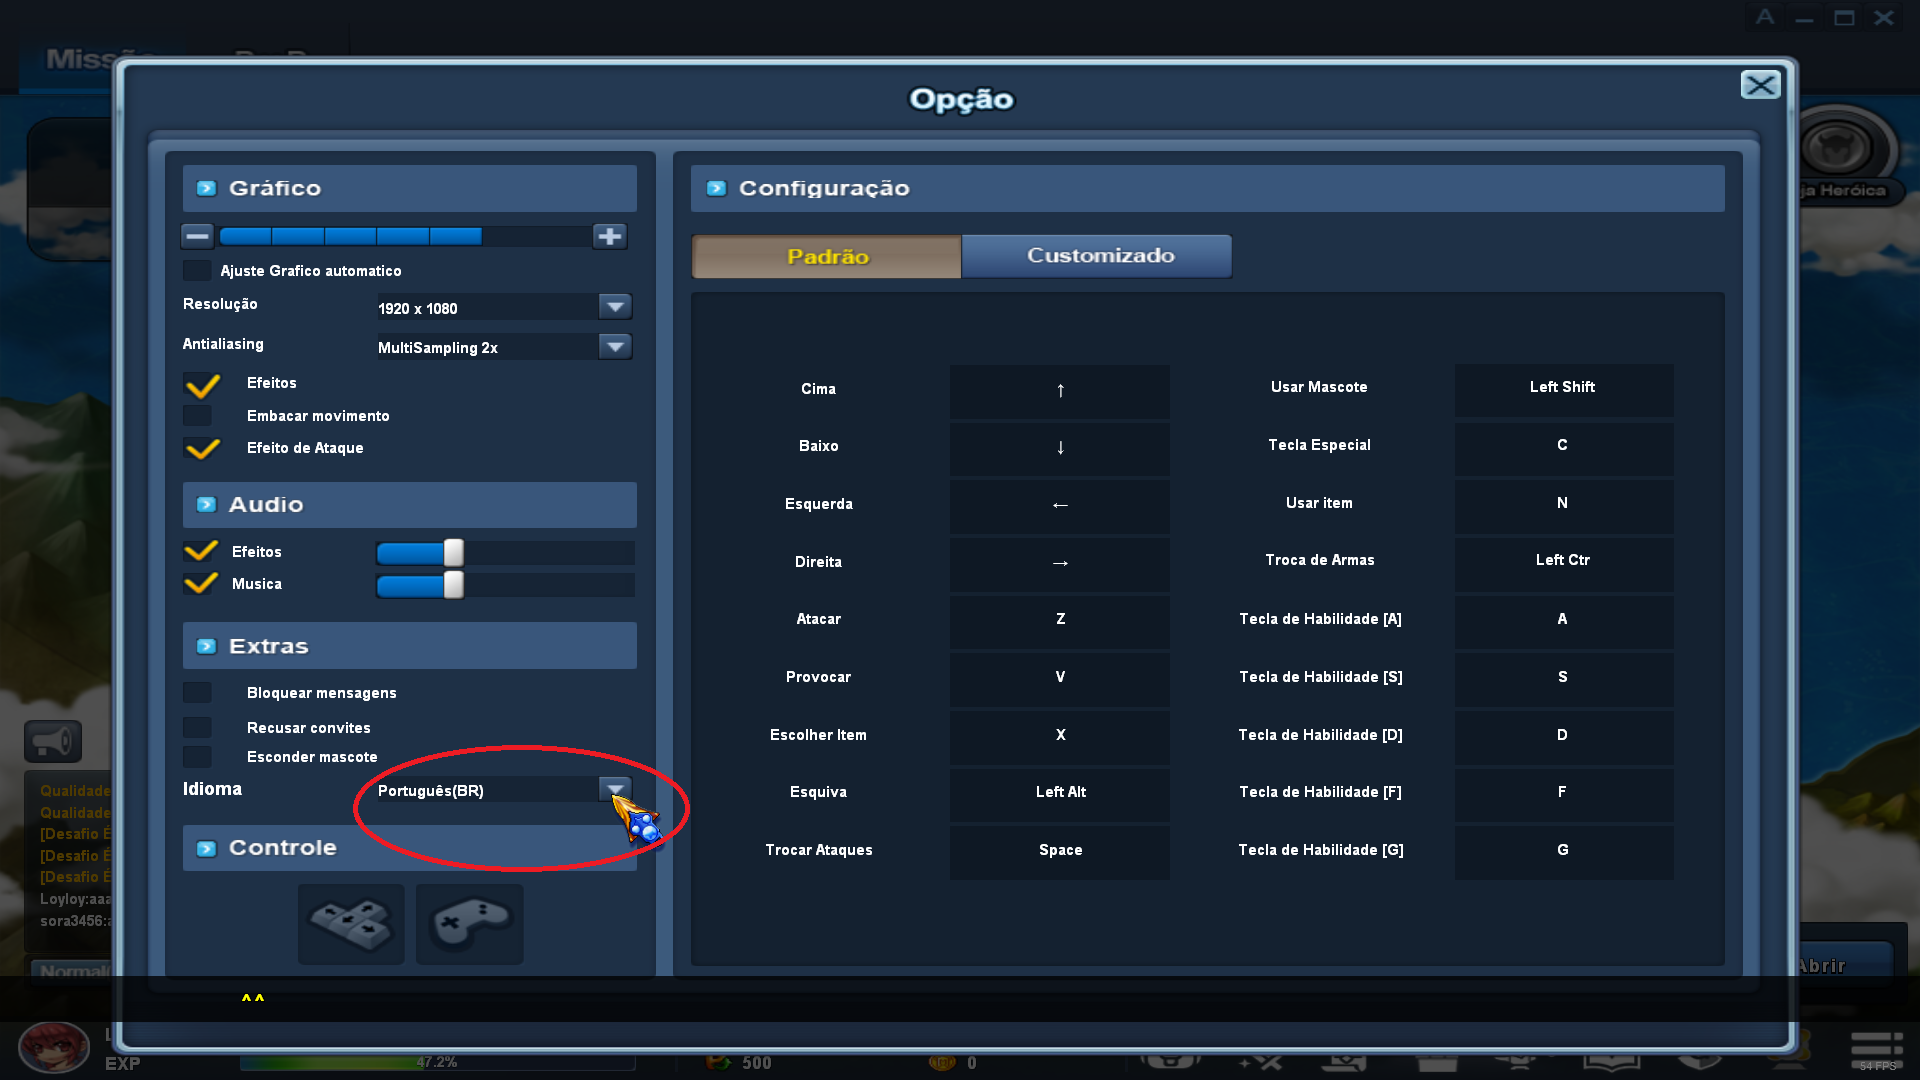The image size is (1920, 1080).
Task: Select the Padrão tab
Action: click(826, 256)
